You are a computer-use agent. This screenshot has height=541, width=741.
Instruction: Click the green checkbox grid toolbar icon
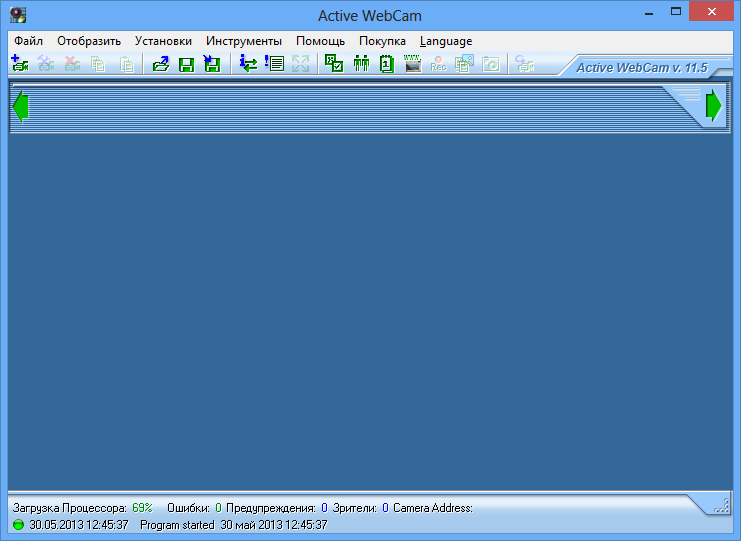[334, 63]
